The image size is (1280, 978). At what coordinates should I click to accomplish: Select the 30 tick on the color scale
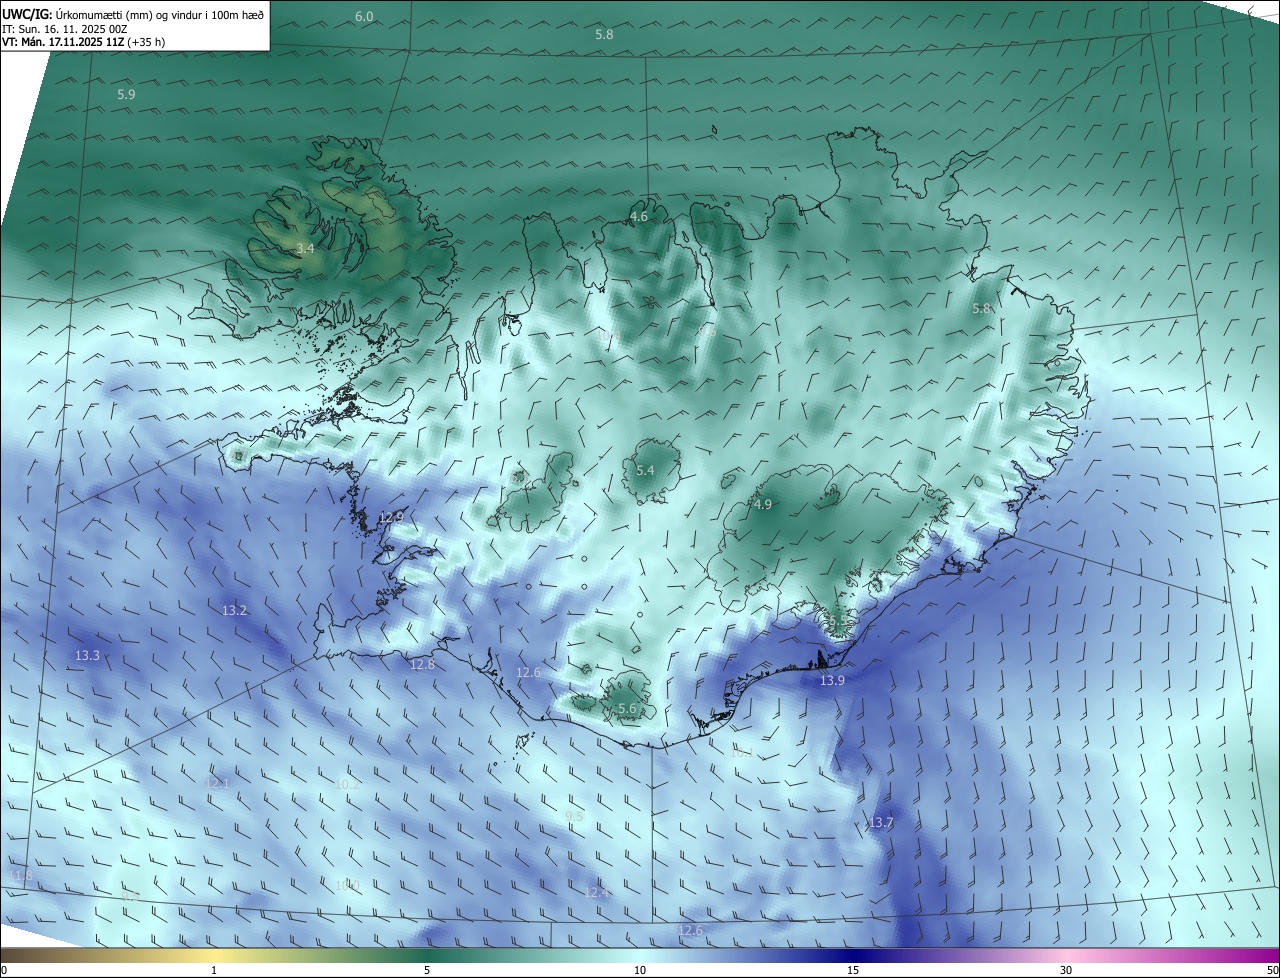click(1066, 970)
